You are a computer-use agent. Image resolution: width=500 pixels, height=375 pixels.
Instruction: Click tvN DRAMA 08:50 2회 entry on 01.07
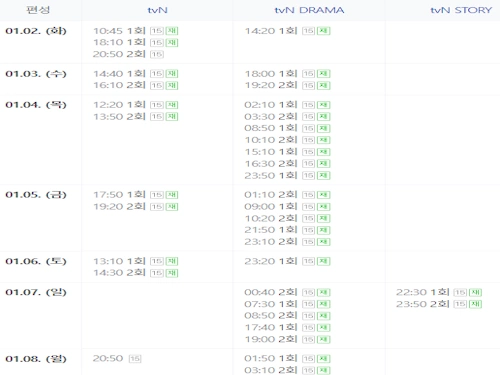tap(287, 316)
